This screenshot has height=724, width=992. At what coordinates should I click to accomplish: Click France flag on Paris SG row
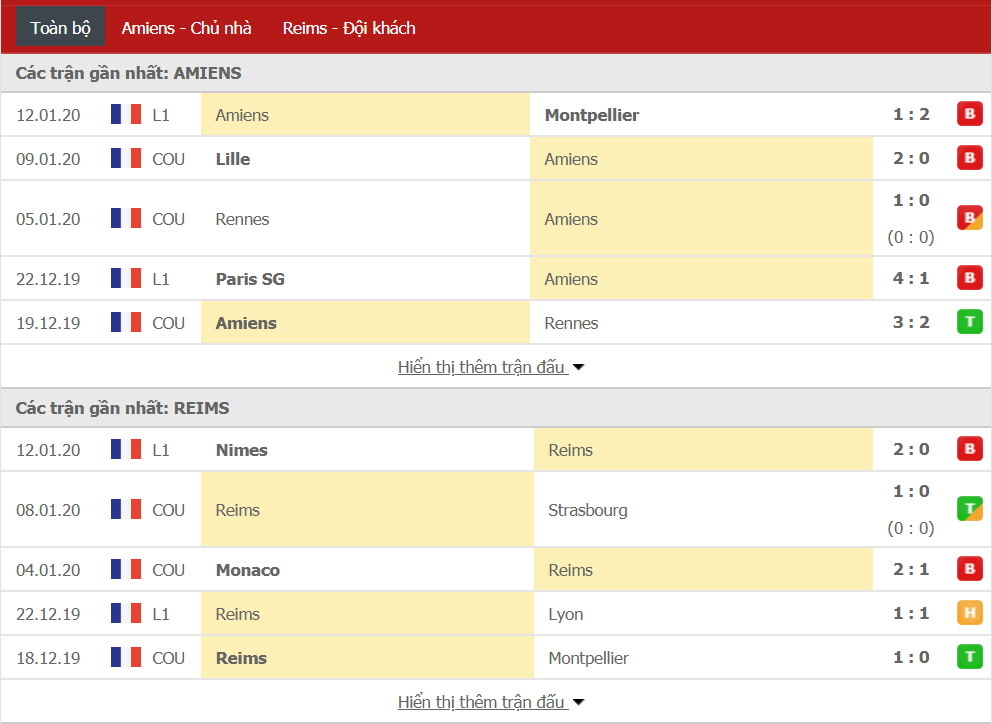(x=126, y=278)
